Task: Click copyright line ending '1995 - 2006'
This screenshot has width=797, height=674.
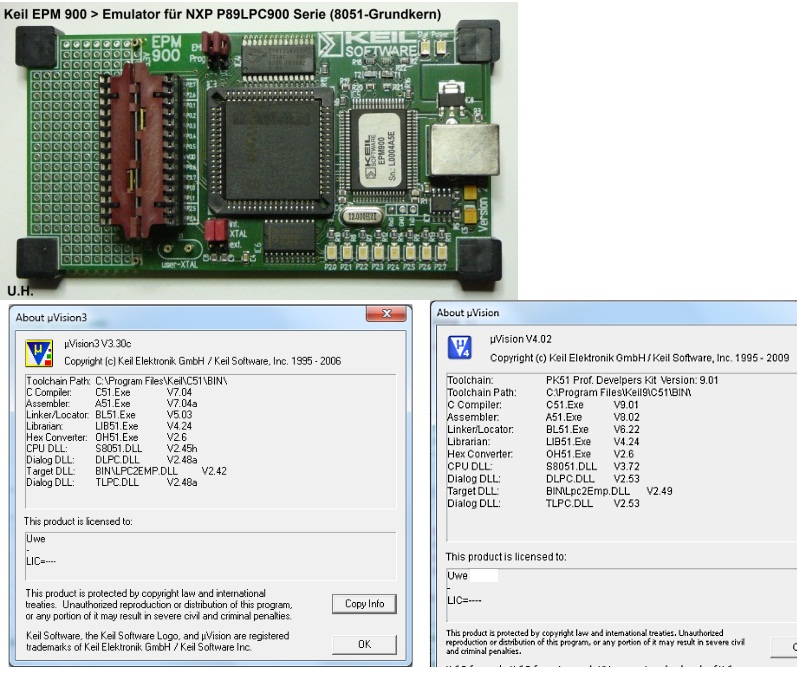Action: tap(202, 361)
